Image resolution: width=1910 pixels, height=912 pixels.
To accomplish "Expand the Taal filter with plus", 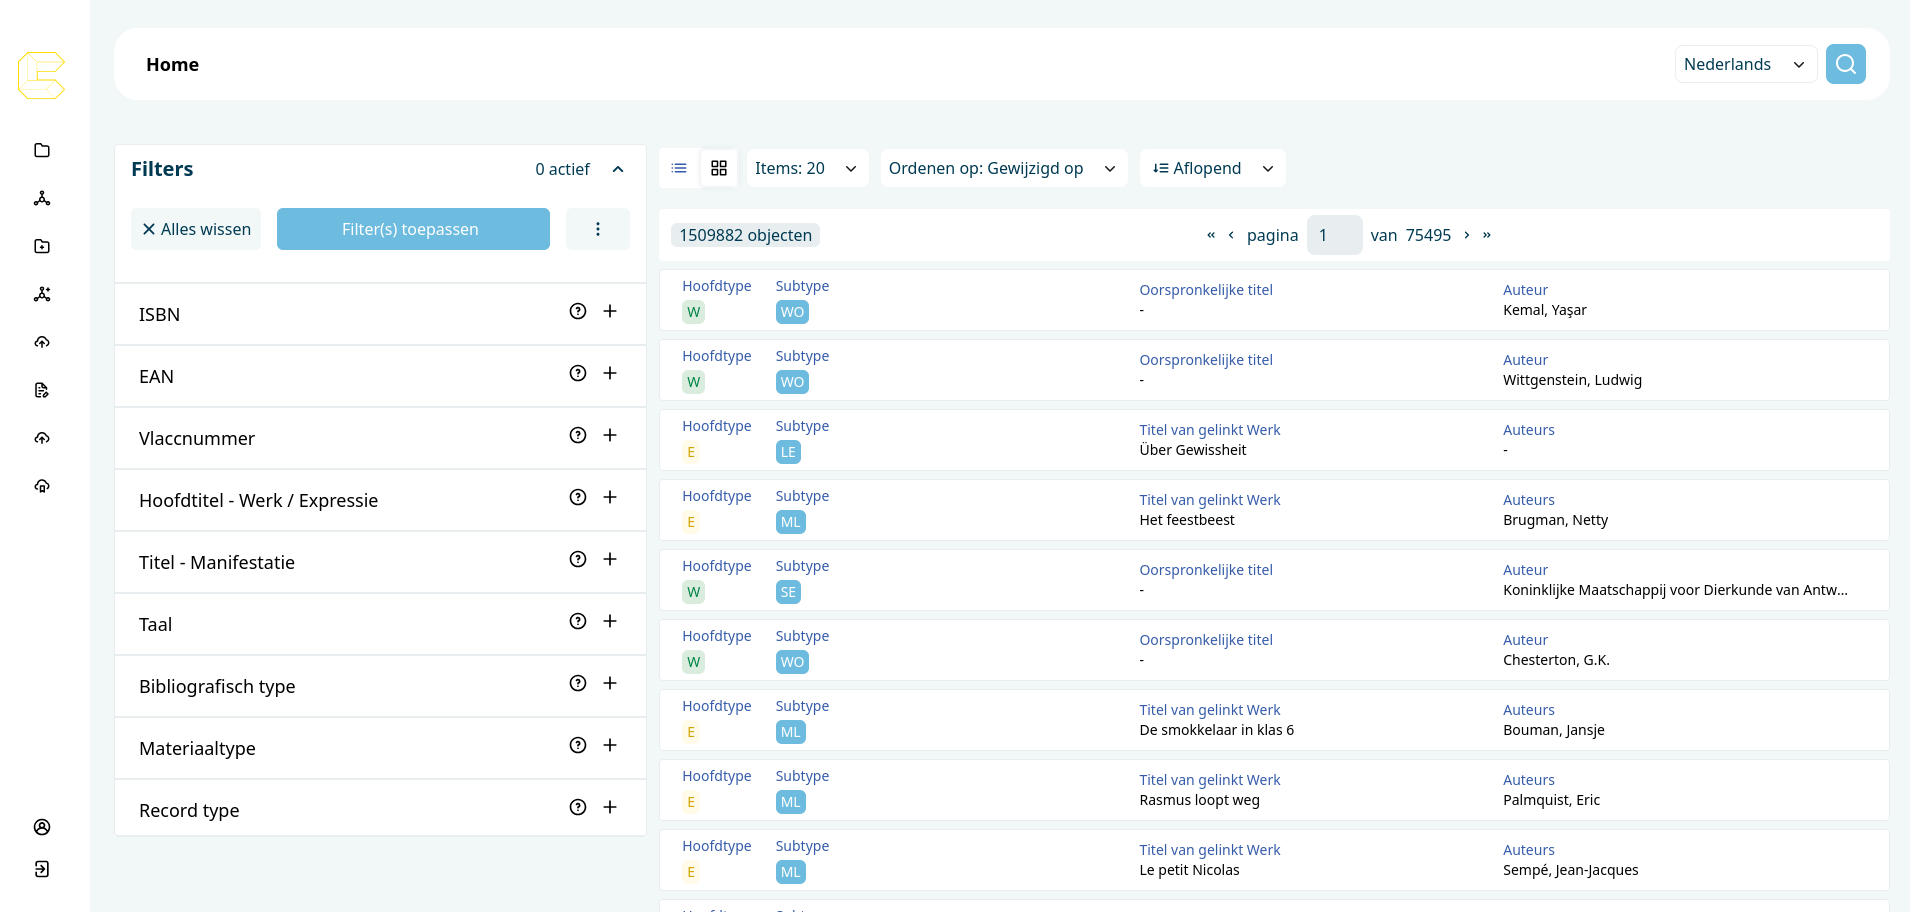I will pyautogui.click(x=610, y=621).
